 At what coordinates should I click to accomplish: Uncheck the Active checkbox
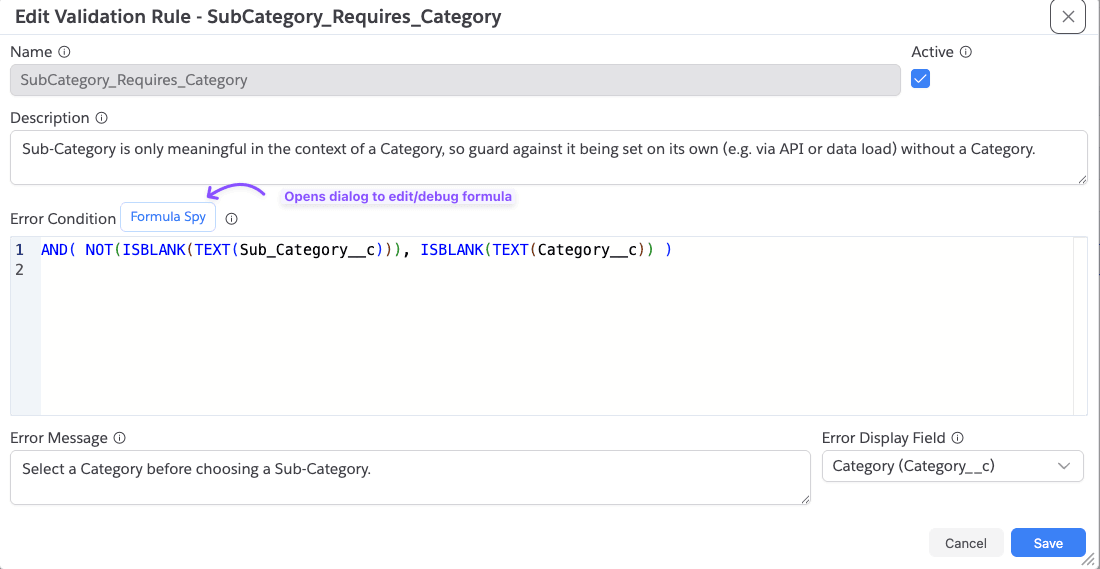[920, 79]
